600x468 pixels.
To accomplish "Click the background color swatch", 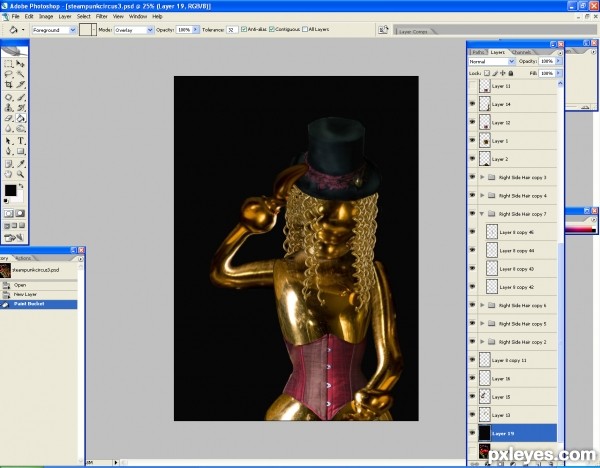I will [x=19, y=198].
